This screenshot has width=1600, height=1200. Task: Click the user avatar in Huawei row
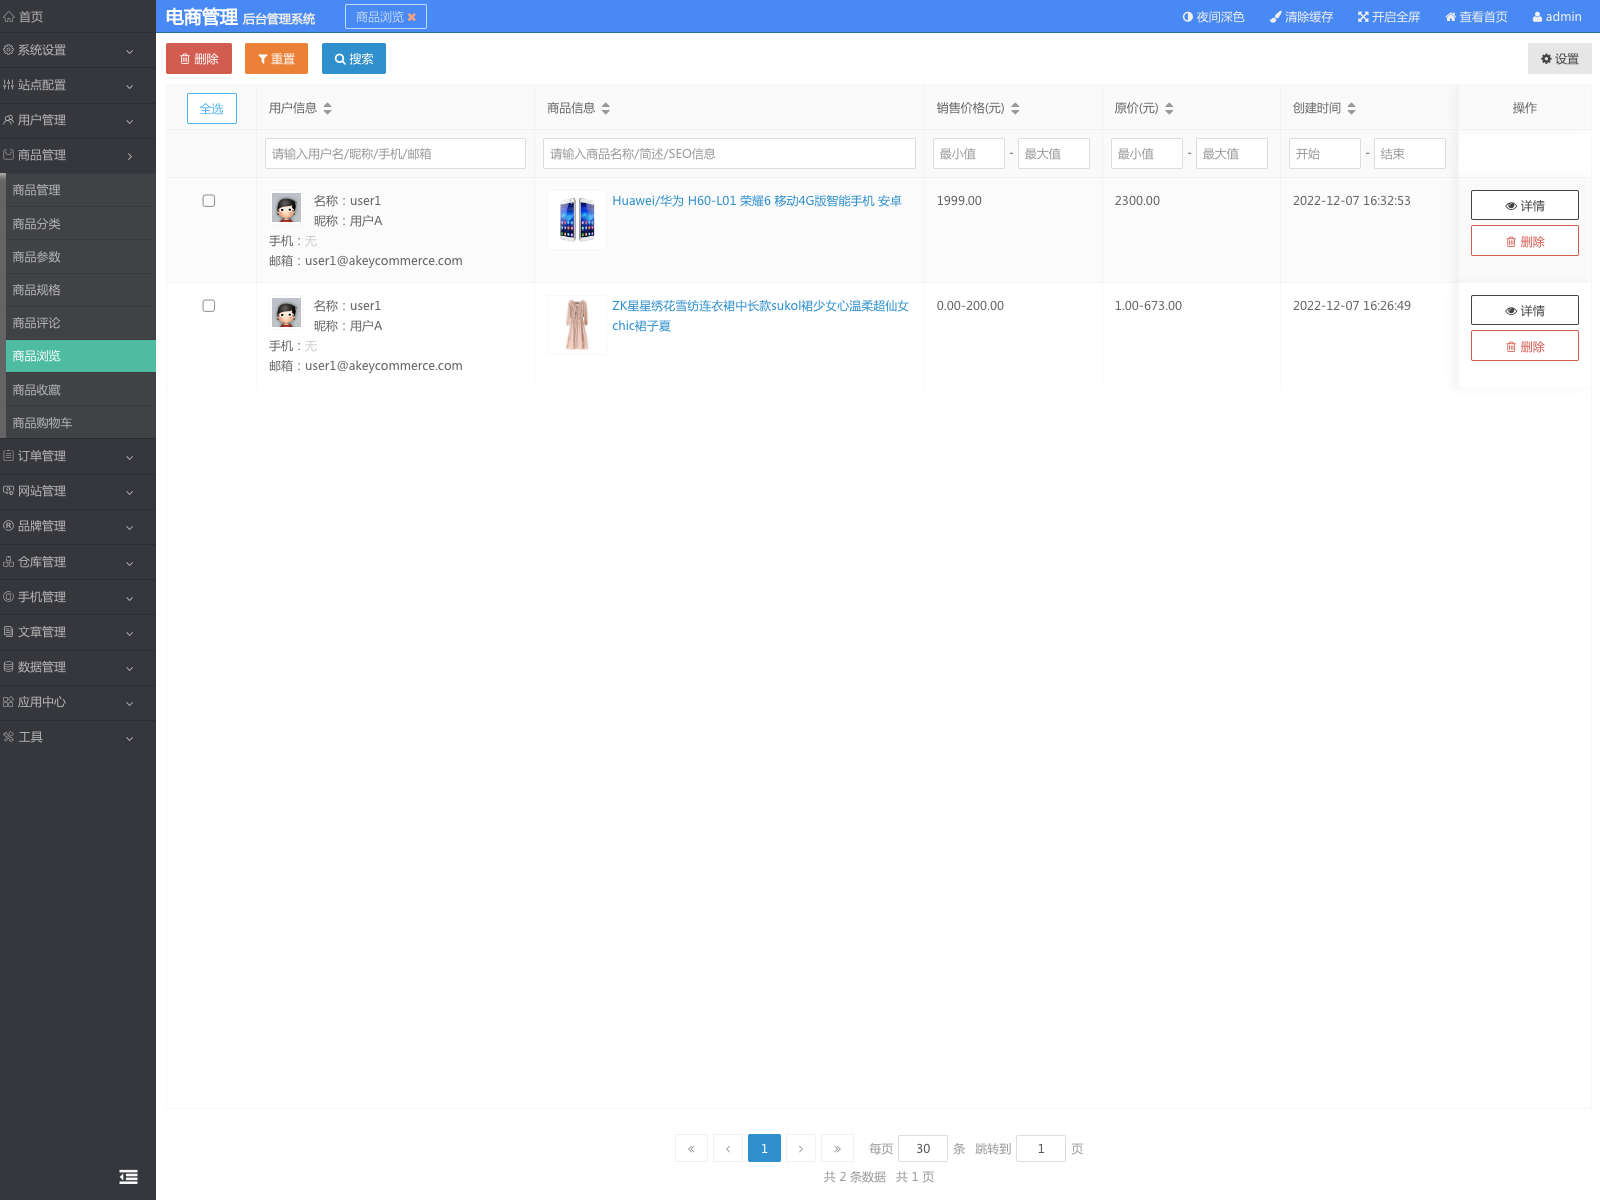tap(286, 208)
